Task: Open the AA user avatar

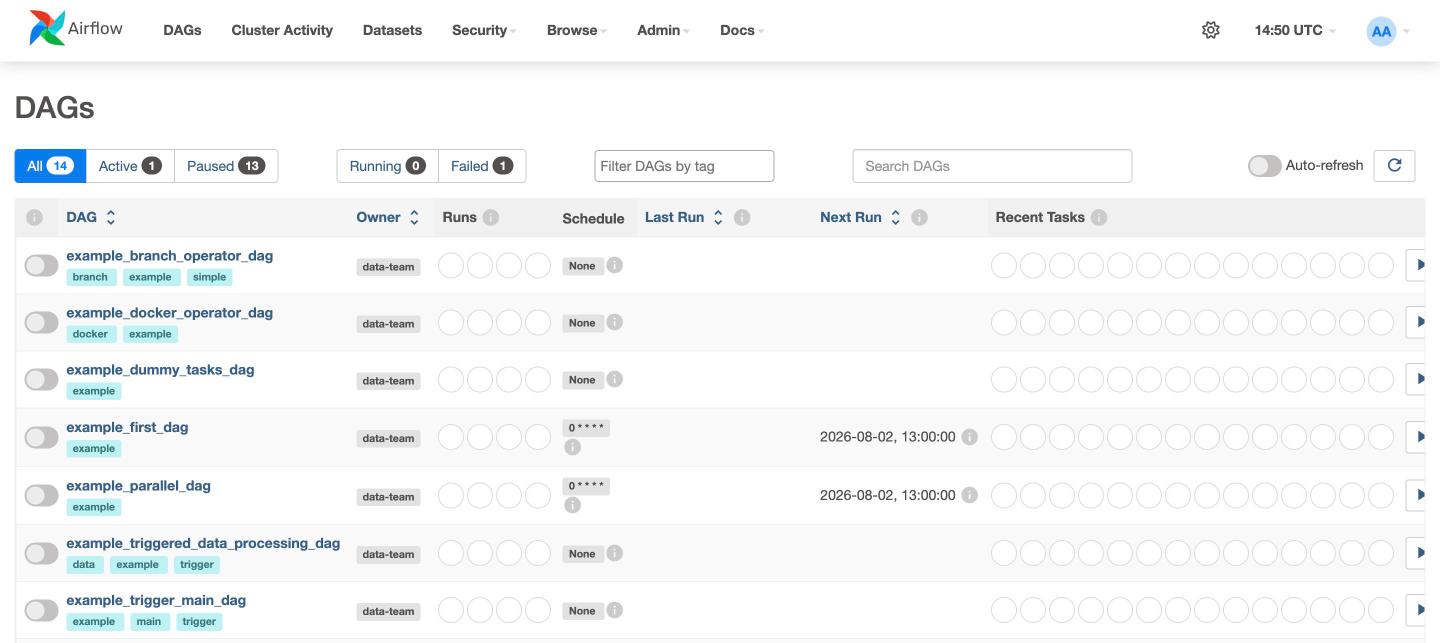Action: click(1381, 31)
